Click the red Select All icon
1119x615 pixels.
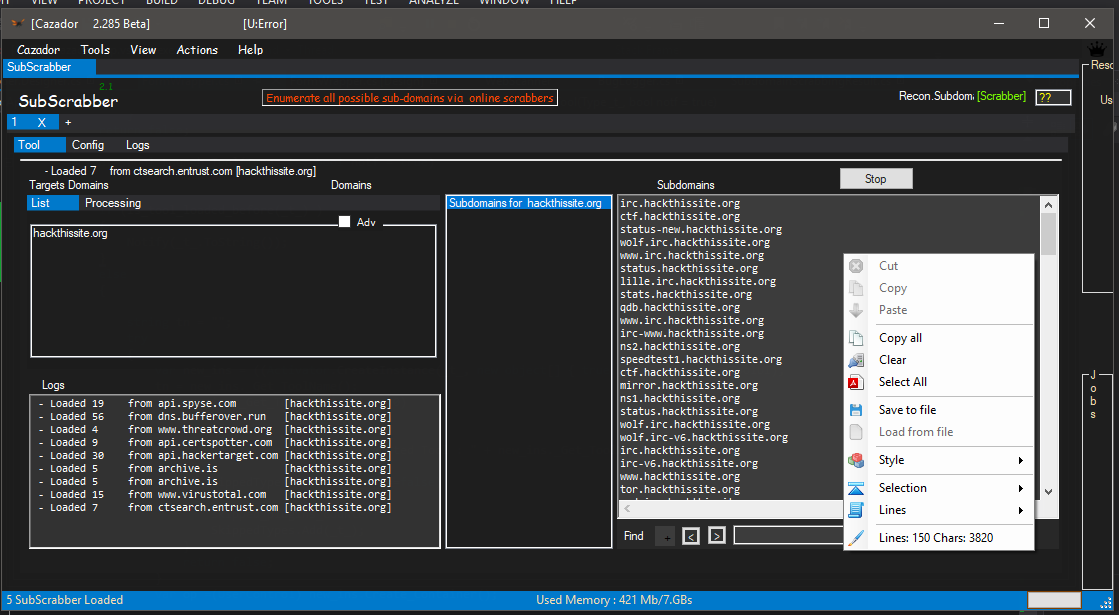[856, 382]
